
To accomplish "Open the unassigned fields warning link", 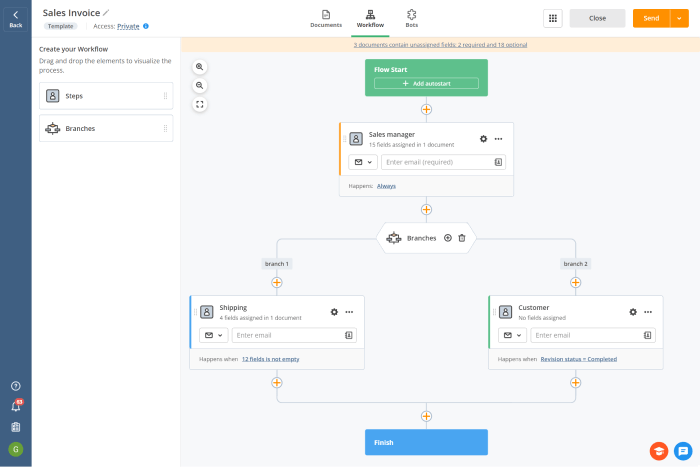I will [x=440, y=45].
